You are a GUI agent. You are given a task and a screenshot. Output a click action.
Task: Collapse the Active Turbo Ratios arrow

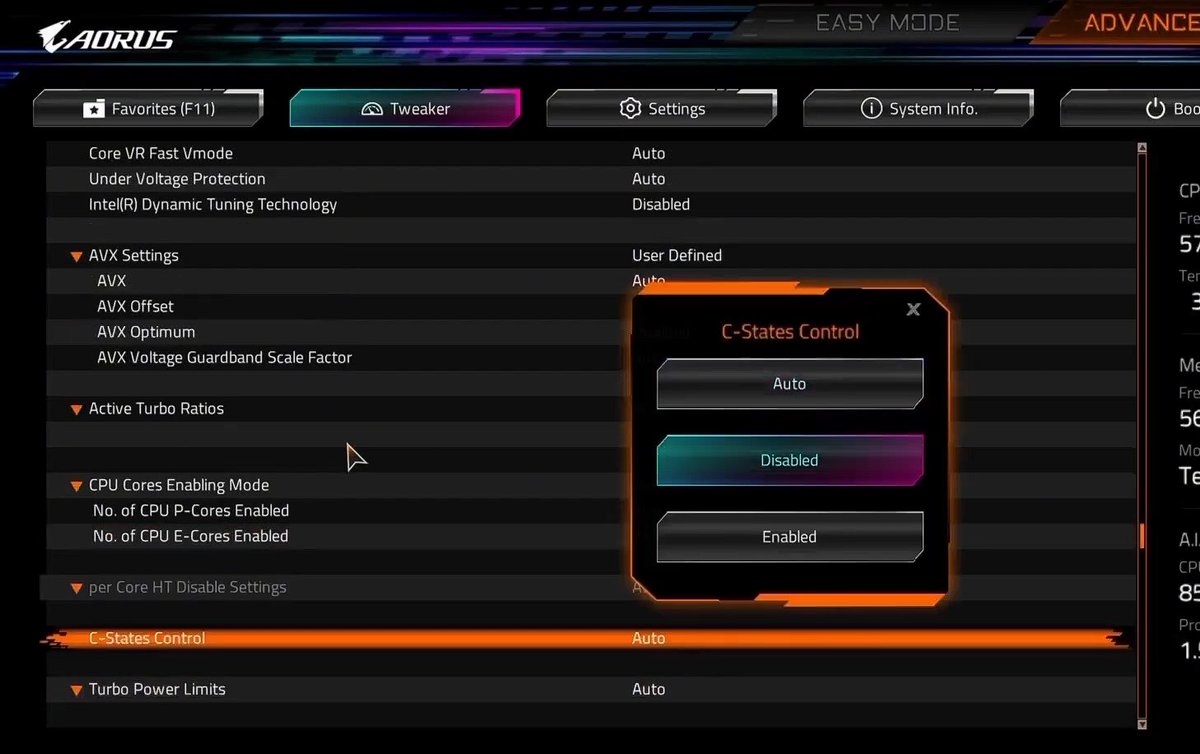click(x=76, y=410)
